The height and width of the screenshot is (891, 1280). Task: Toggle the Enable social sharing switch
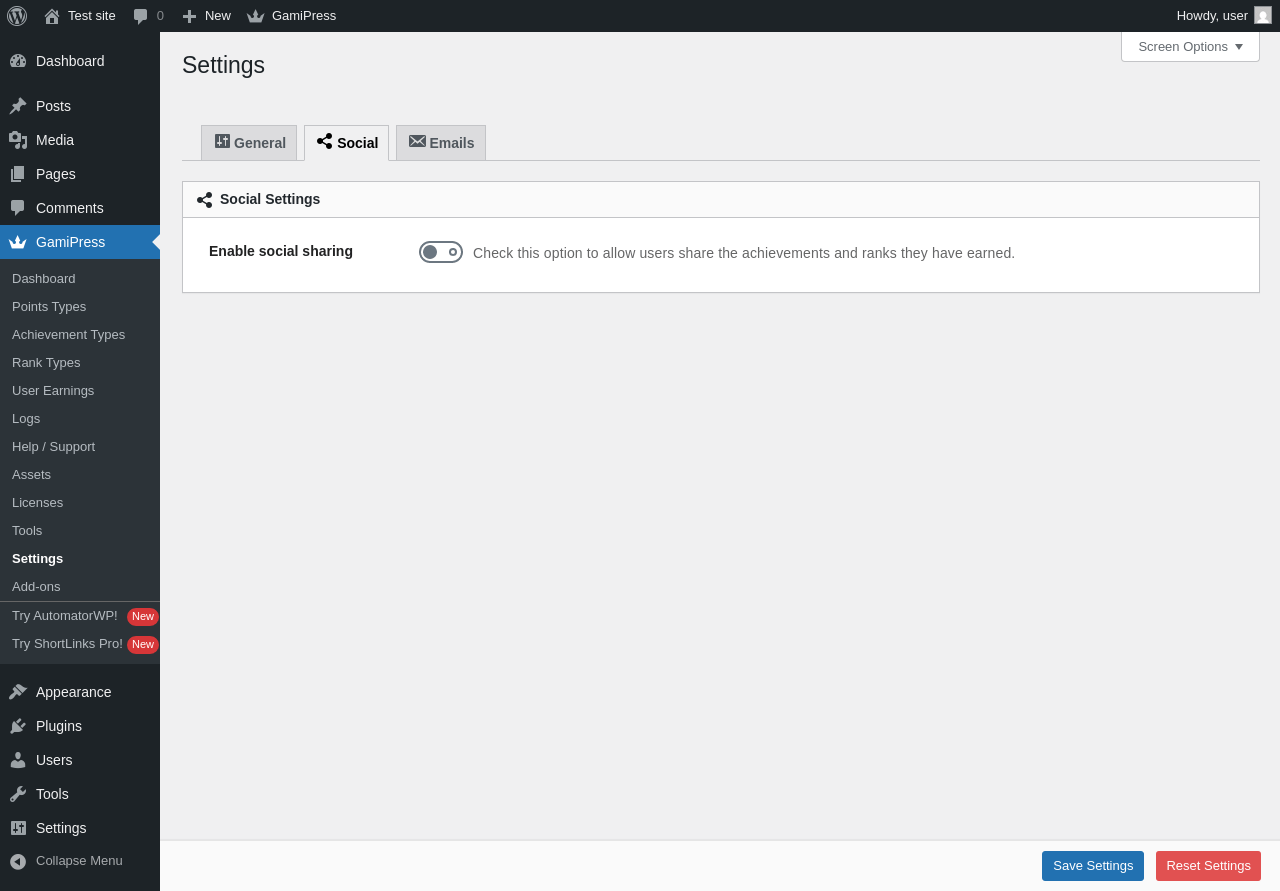coord(441,252)
